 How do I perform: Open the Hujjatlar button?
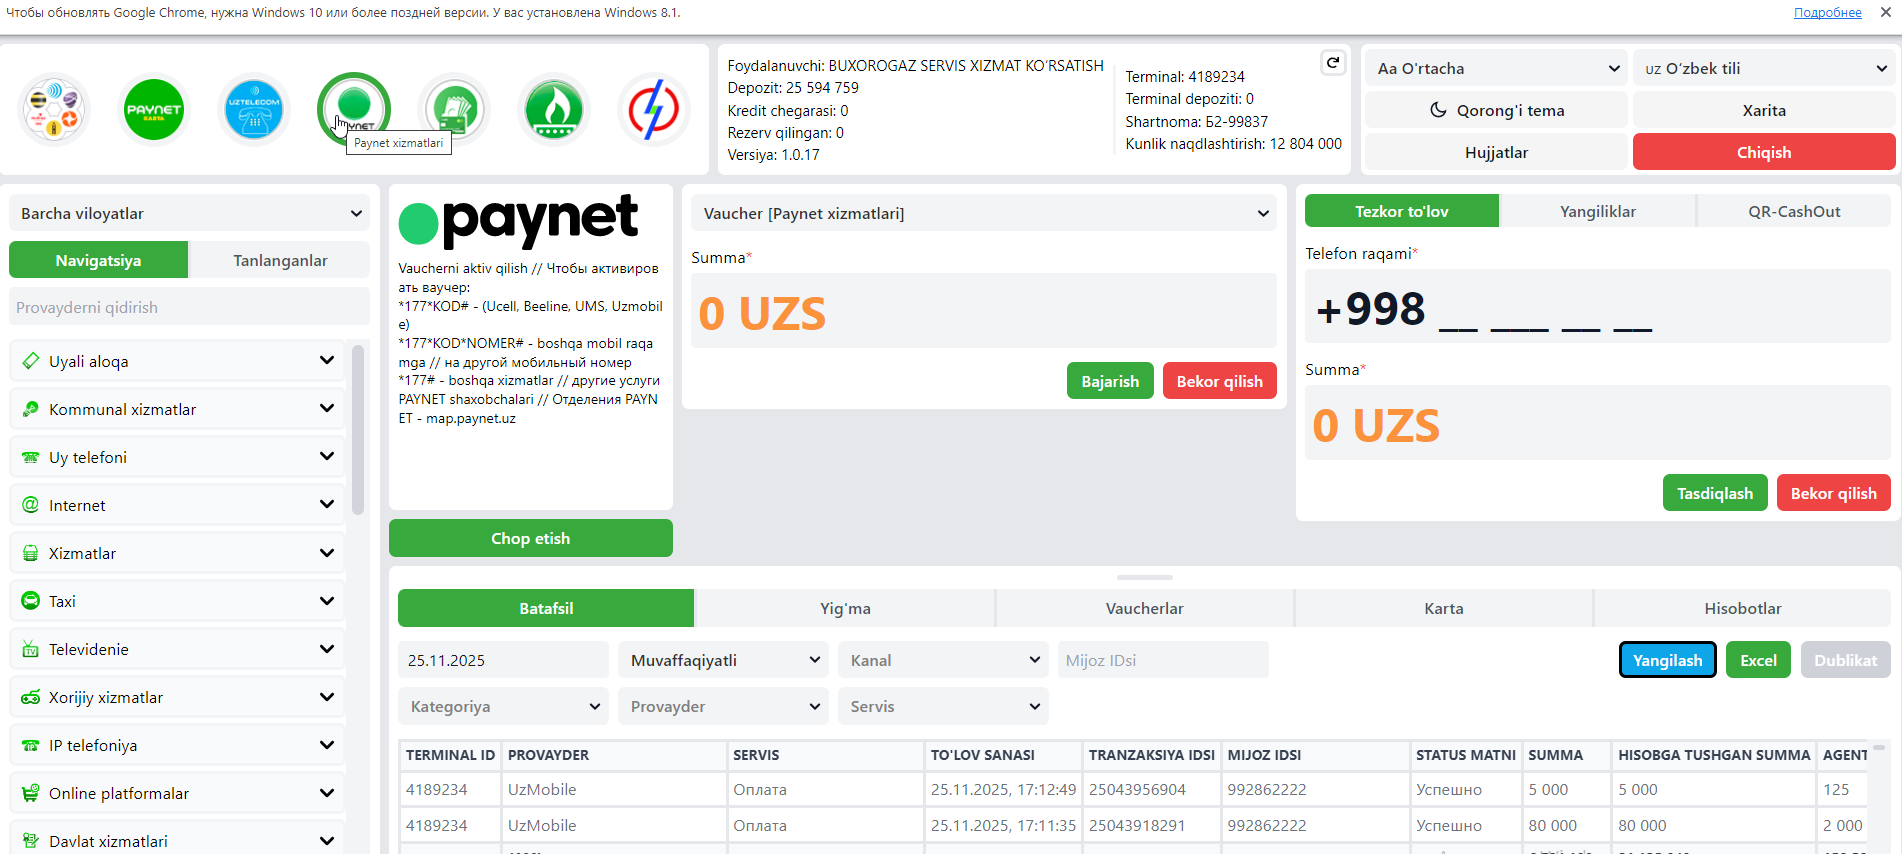click(x=1496, y=152)
